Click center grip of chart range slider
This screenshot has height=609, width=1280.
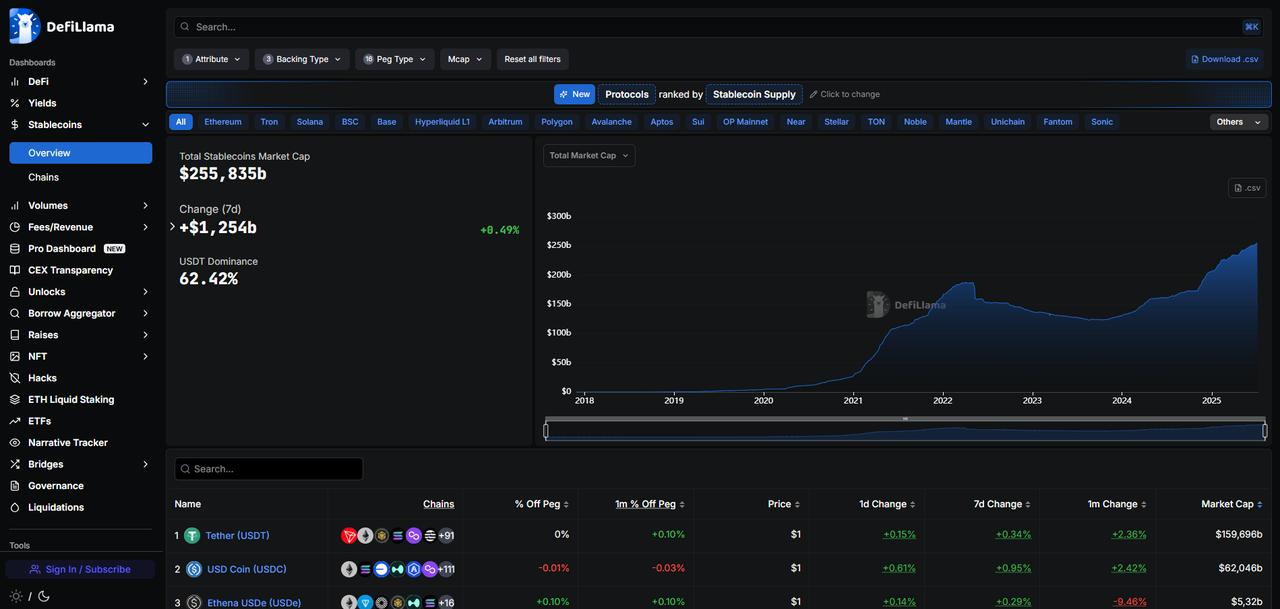pyautogui.click(x=906, y=419)
